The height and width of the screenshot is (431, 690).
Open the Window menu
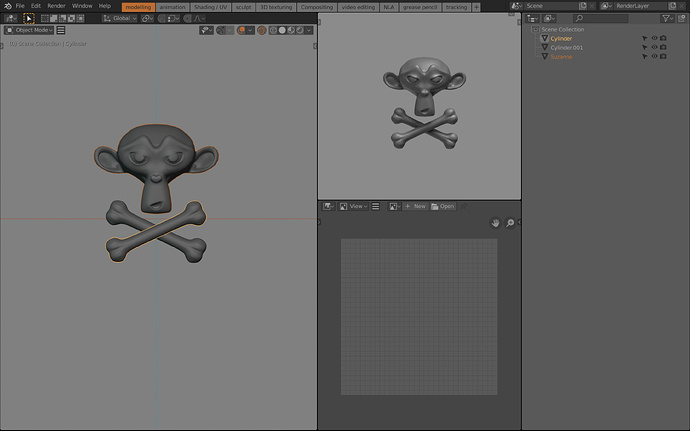point(82,6)
